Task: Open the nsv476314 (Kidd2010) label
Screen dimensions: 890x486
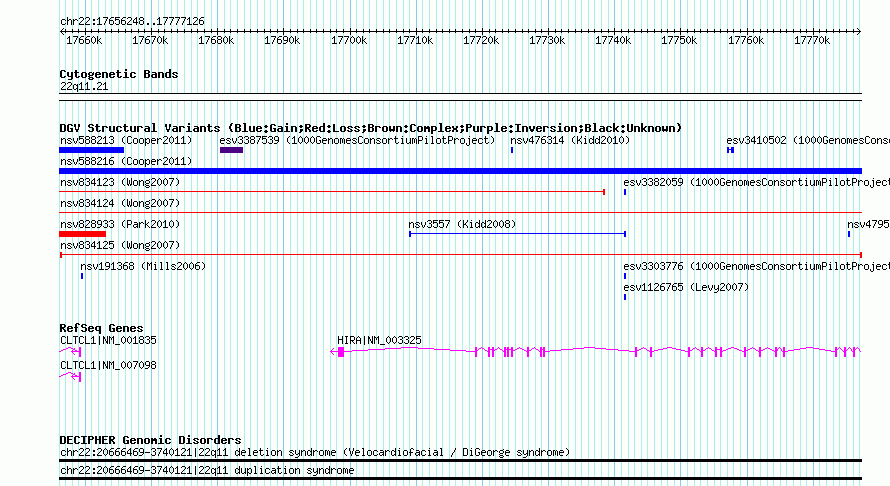Action: tap(570, 140)
